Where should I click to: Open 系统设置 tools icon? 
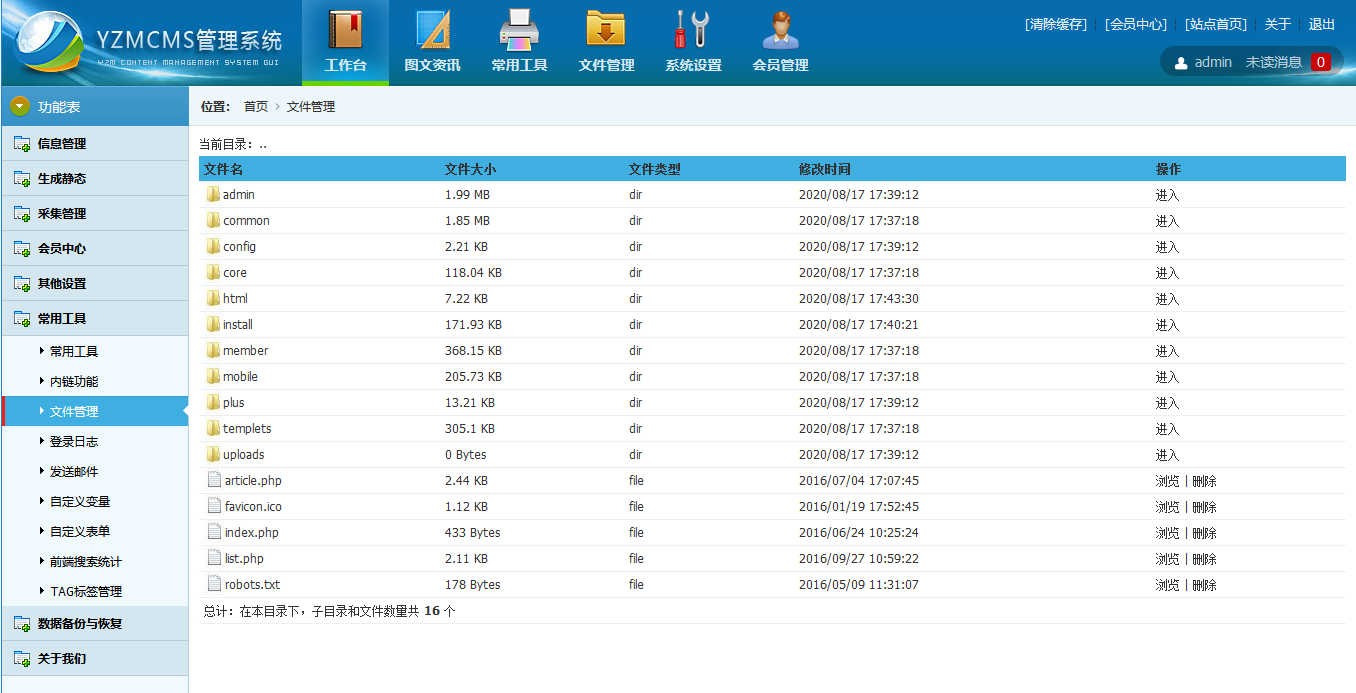692,30
